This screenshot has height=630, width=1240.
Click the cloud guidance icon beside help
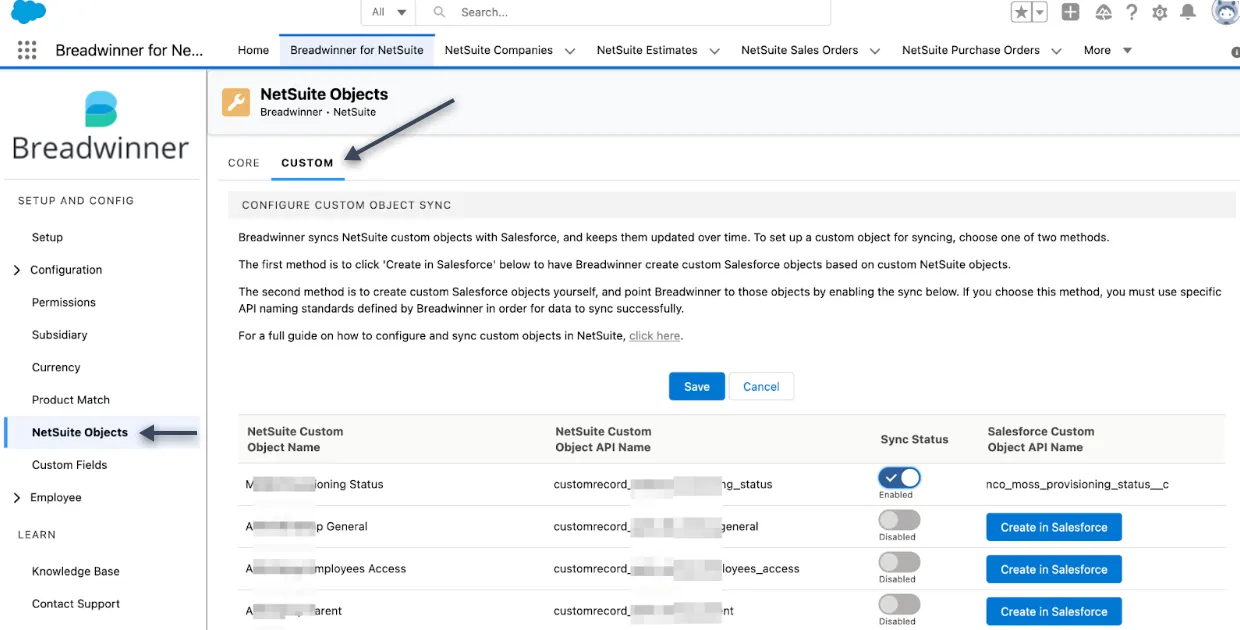[x=1103, y=12]
